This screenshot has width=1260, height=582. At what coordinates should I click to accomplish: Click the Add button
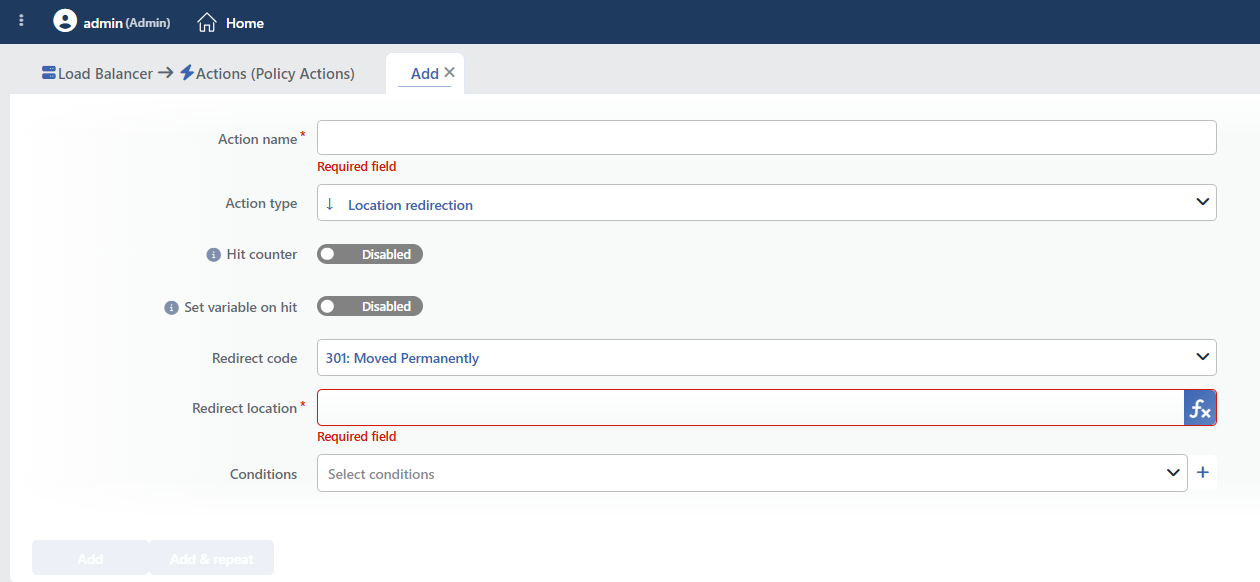[90, 558]
